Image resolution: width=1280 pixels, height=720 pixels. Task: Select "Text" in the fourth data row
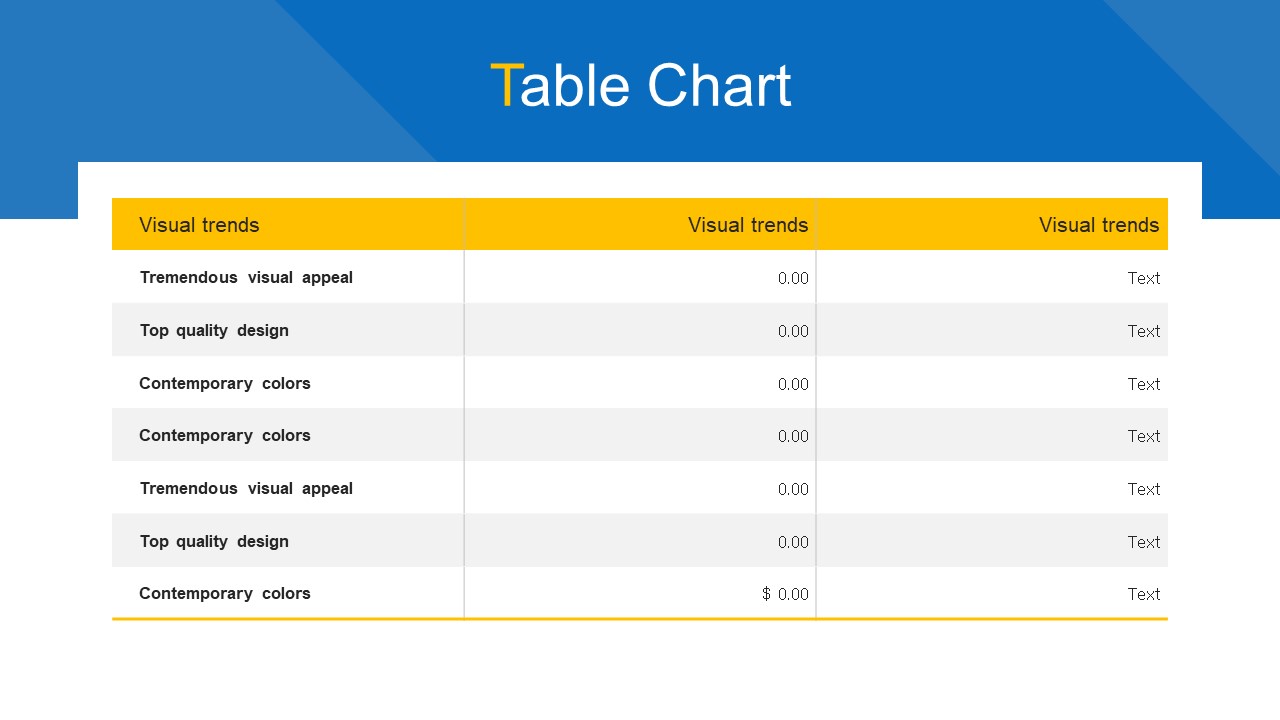tap(1143, 437)
